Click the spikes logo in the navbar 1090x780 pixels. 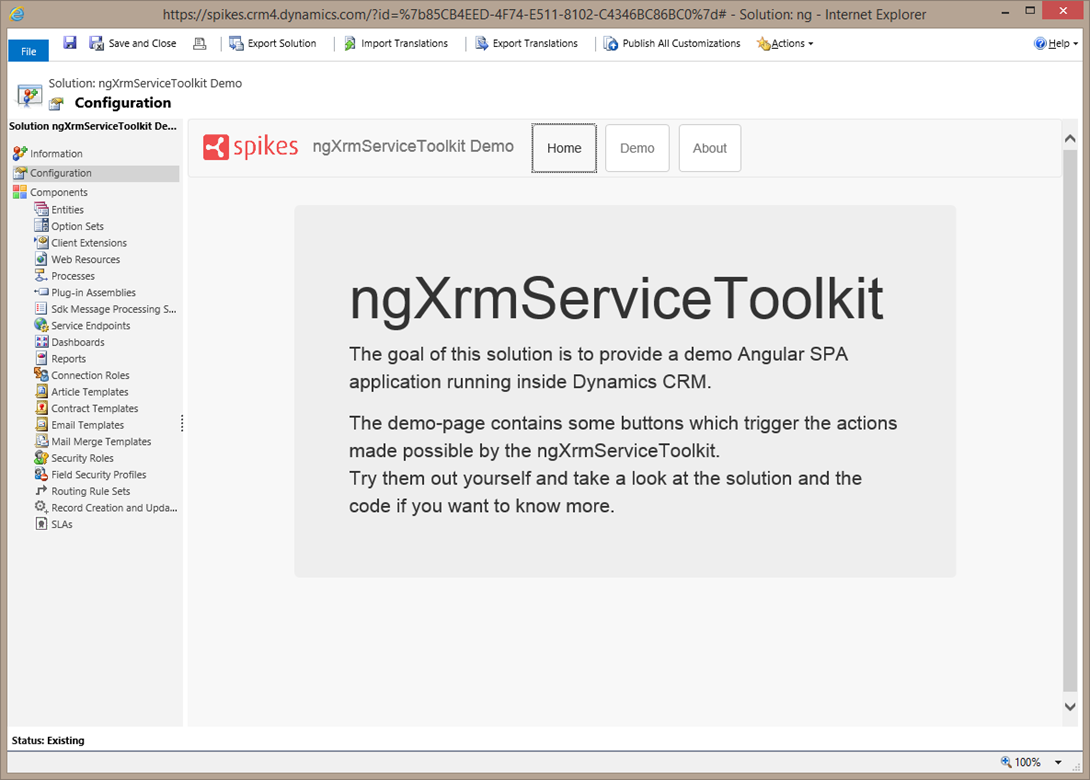tap(250, 147)
